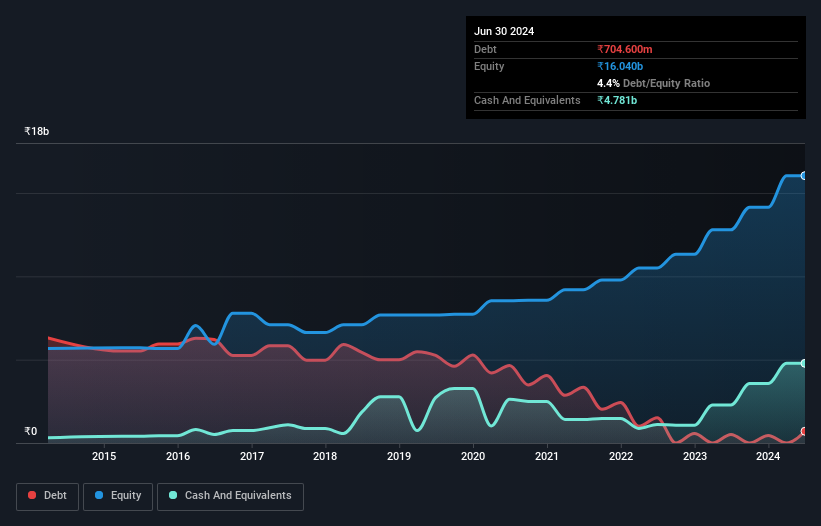821x526 pixels.
Task: Click the red Debt legend dot
Action: pyautogui.click(x=32, y=495)
